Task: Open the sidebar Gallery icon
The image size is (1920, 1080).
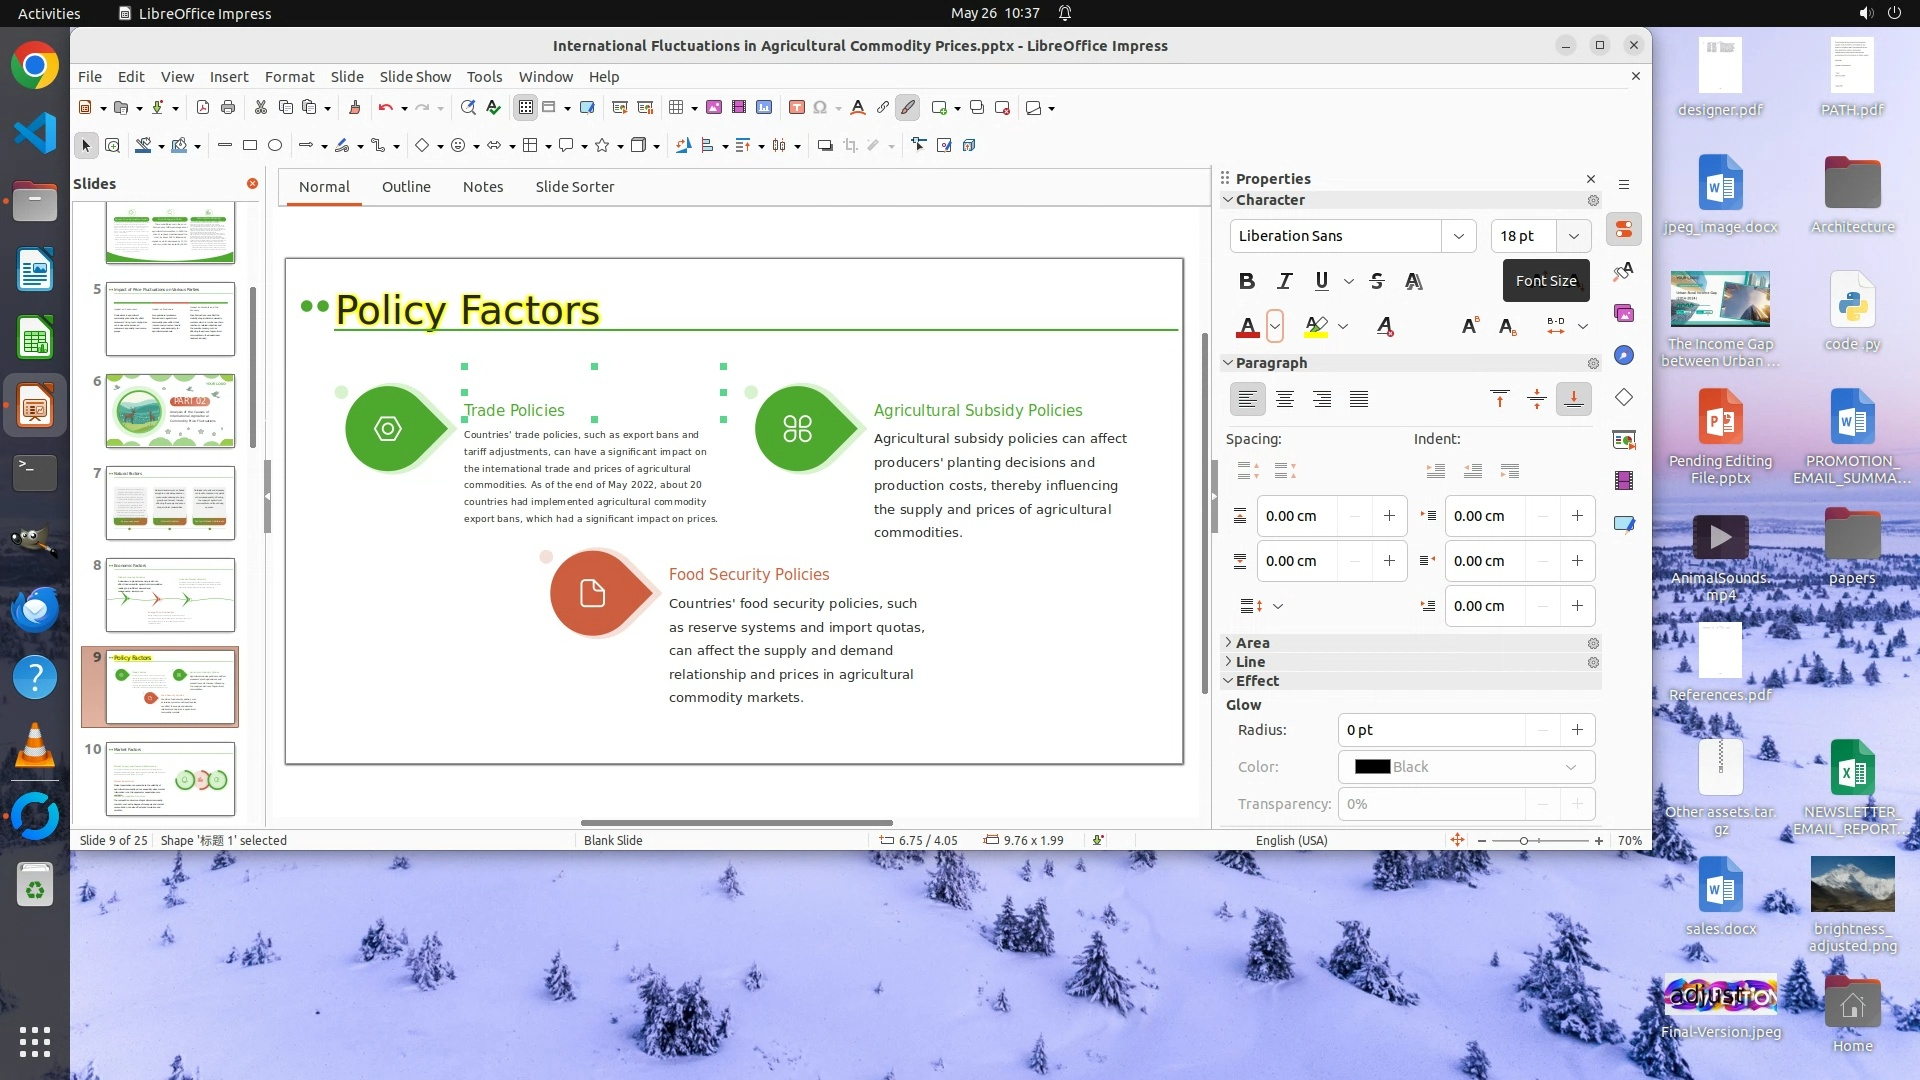Action: point(1623,314)
